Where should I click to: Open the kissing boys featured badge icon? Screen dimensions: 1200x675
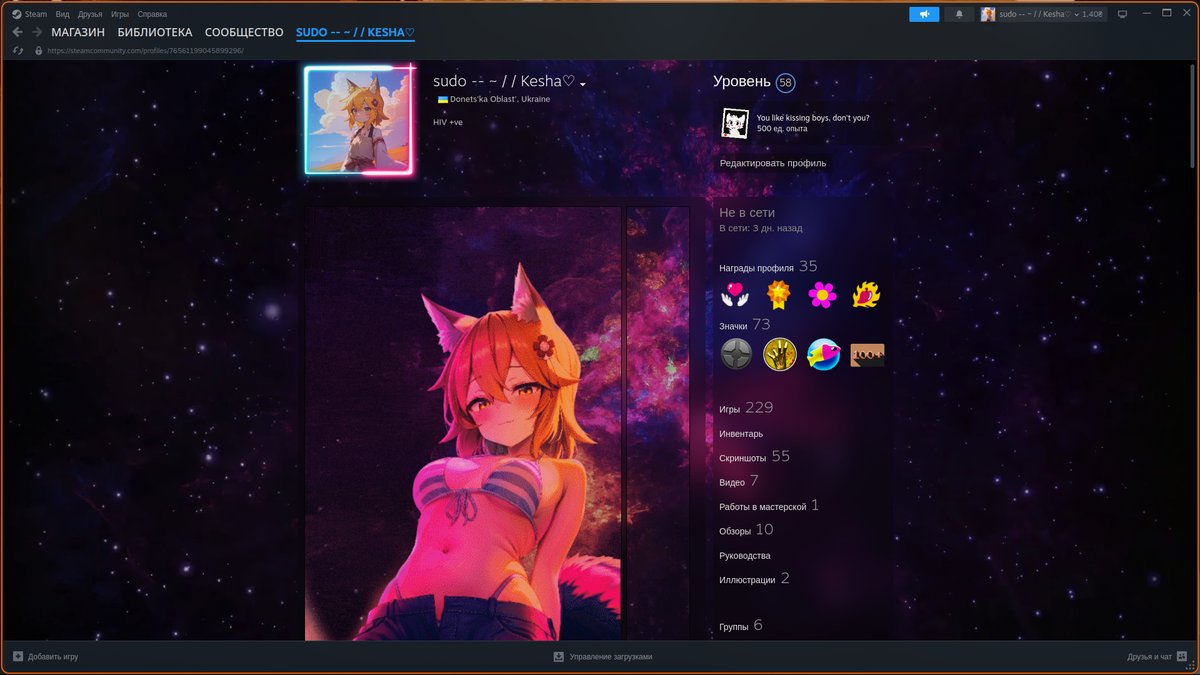click(736, 124)
